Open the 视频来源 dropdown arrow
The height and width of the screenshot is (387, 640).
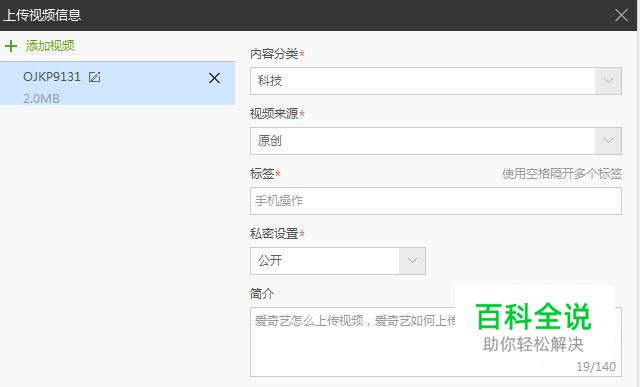(608, 141)
